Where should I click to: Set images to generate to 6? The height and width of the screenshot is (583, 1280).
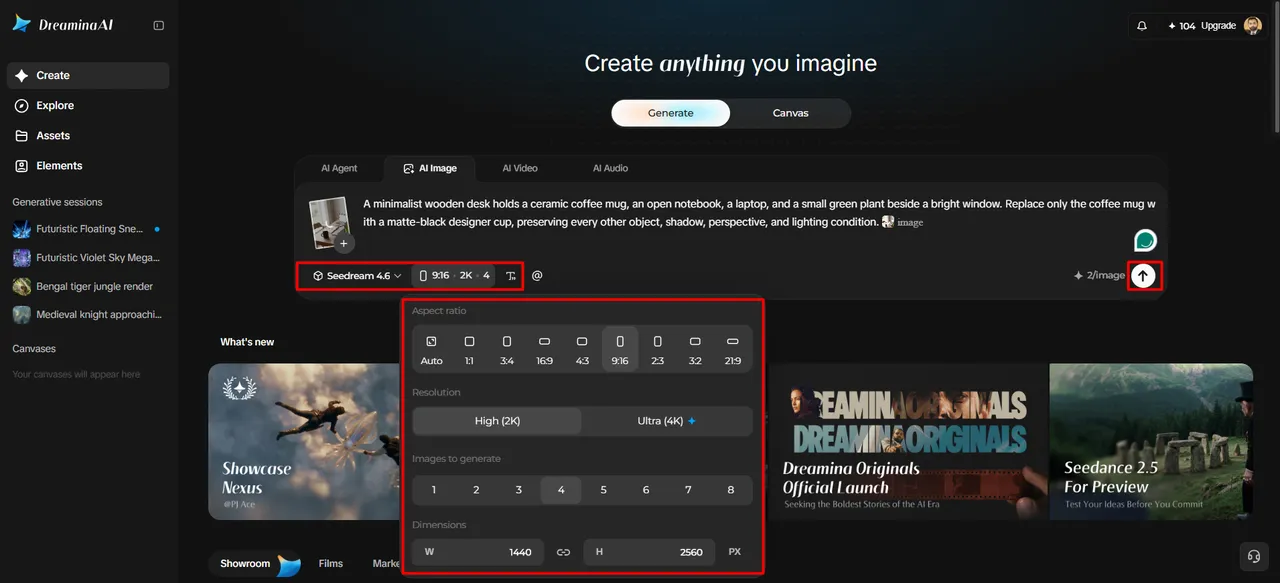[x=646, y=490]
